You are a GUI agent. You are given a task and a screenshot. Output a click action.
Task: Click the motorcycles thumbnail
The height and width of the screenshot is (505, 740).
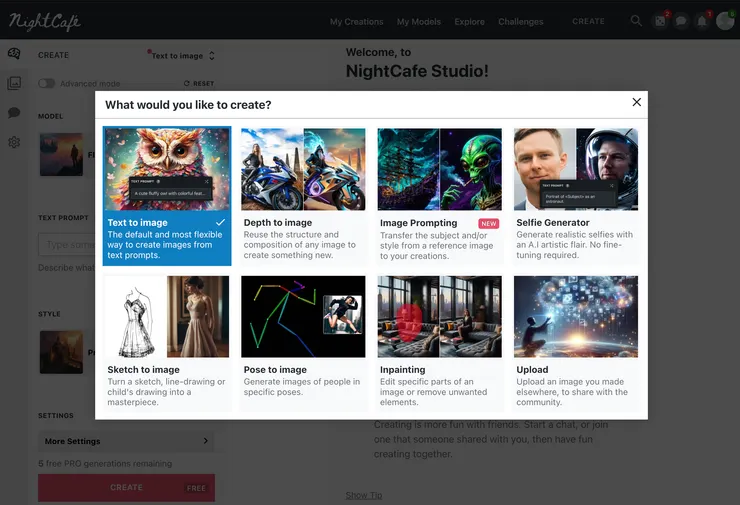[x=303, y=169]
